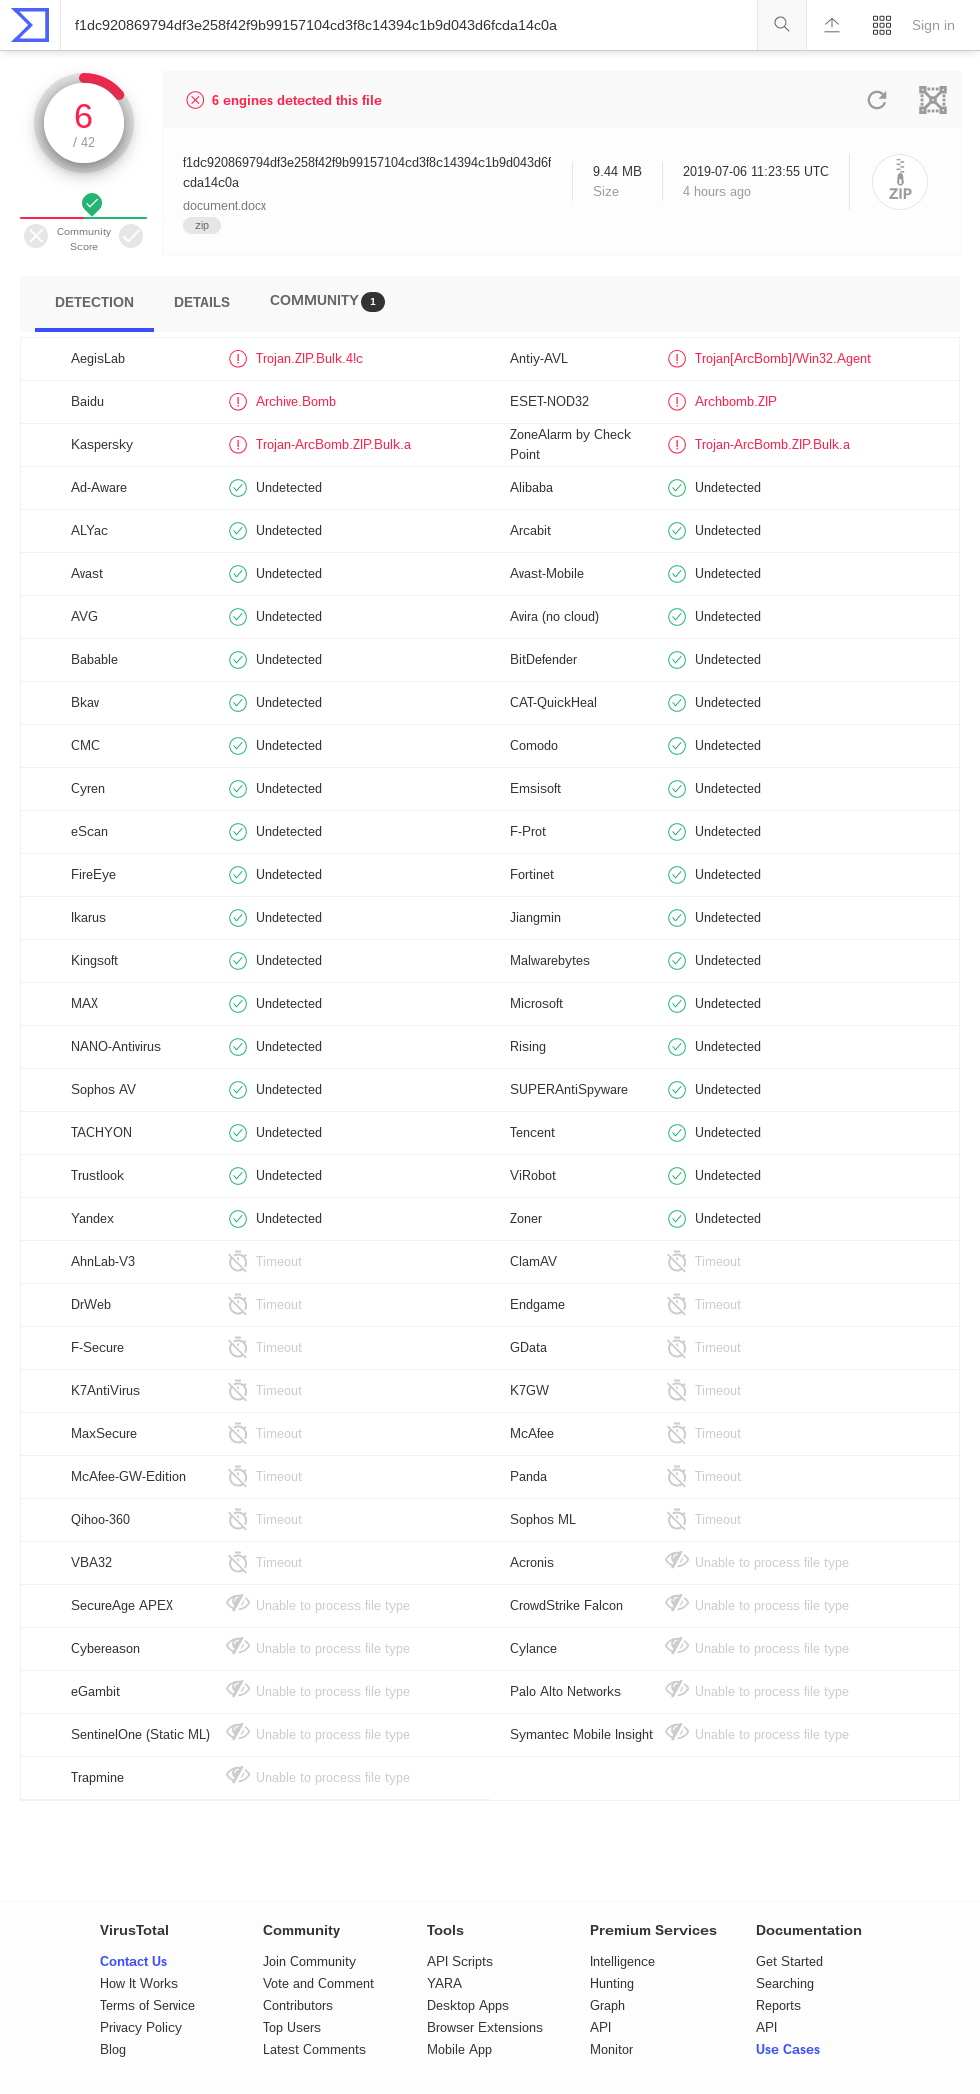
Task: Click the ZIP file type icon
Action: tap(900, 182)
